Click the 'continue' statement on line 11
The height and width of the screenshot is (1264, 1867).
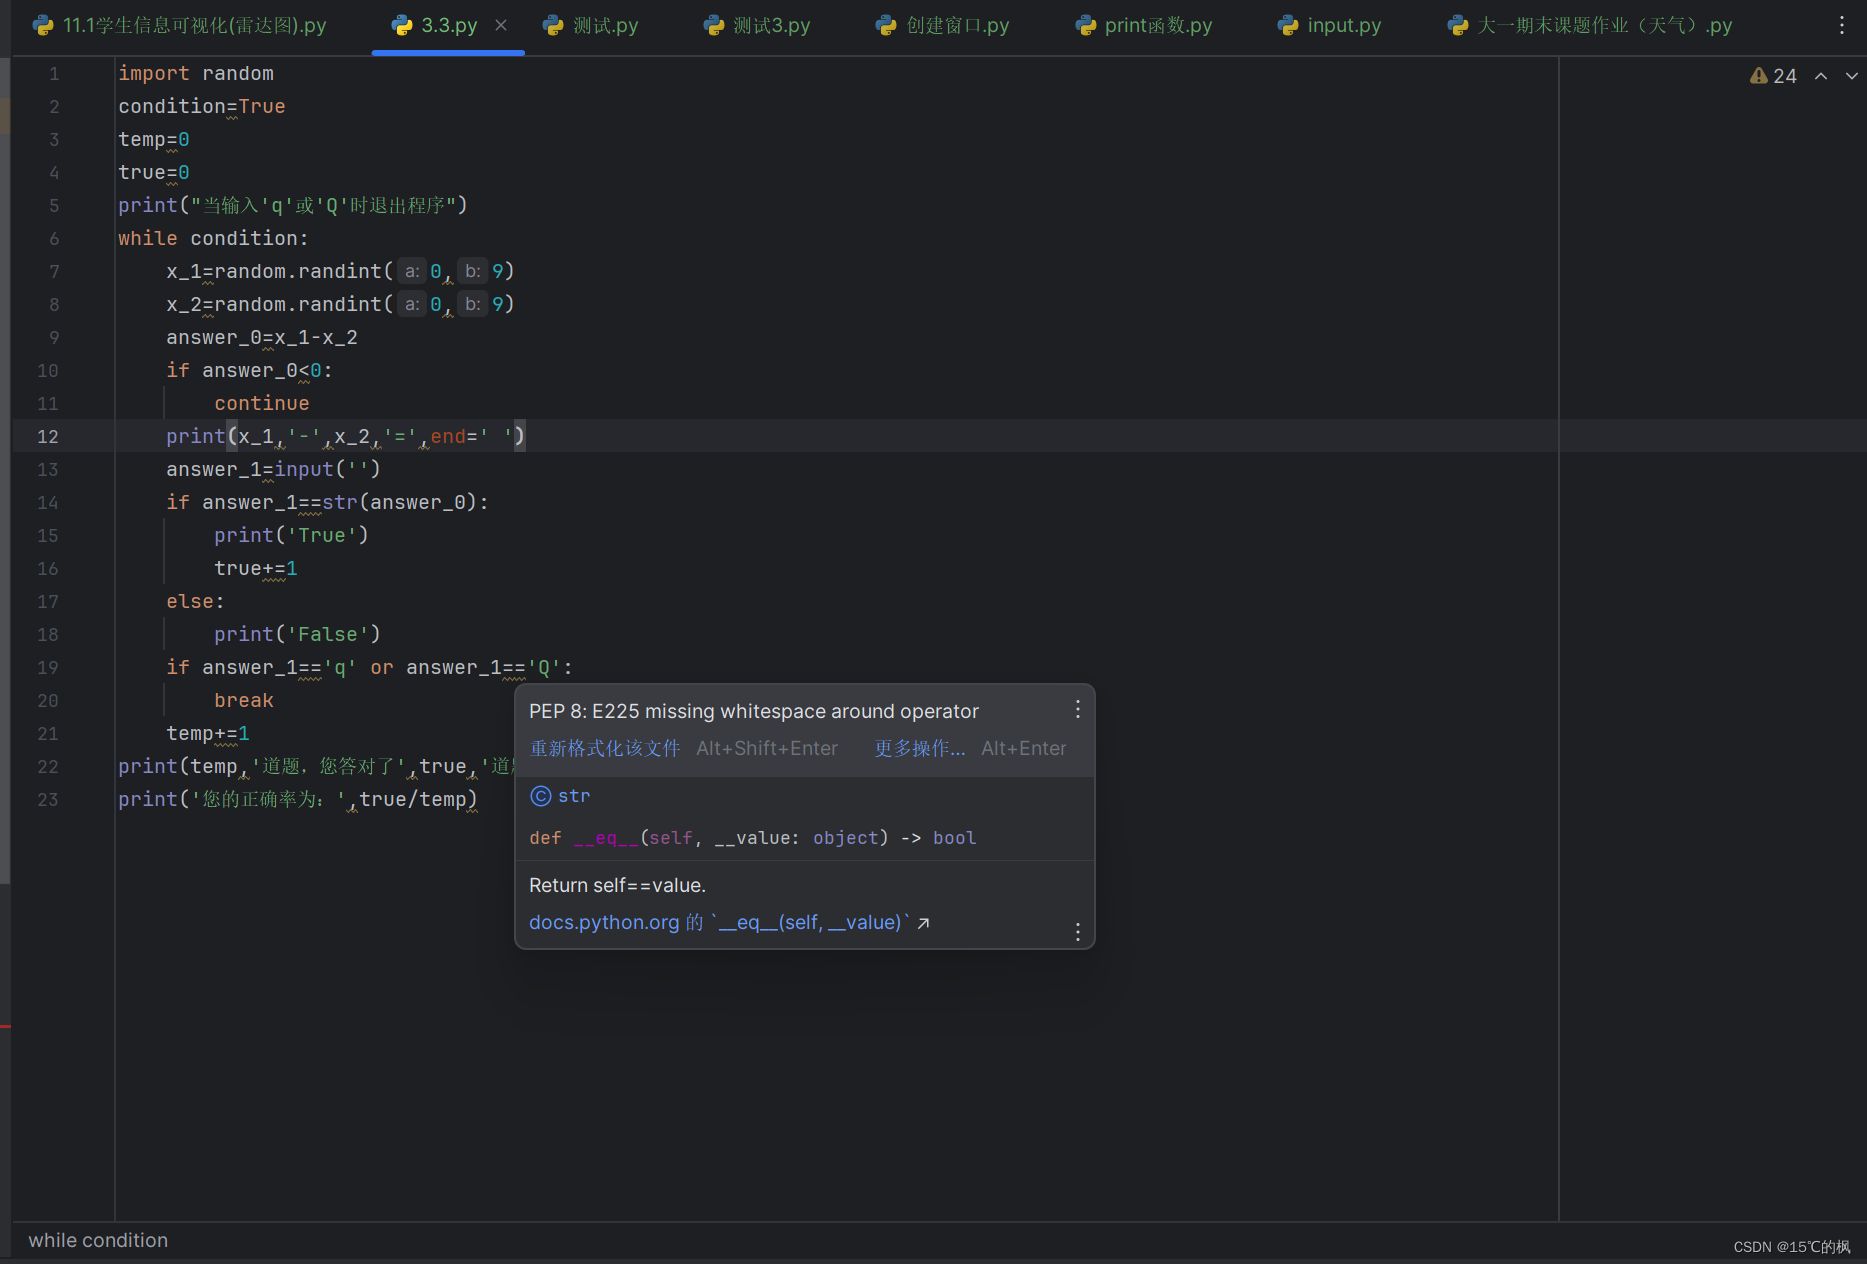click(262, 403)
